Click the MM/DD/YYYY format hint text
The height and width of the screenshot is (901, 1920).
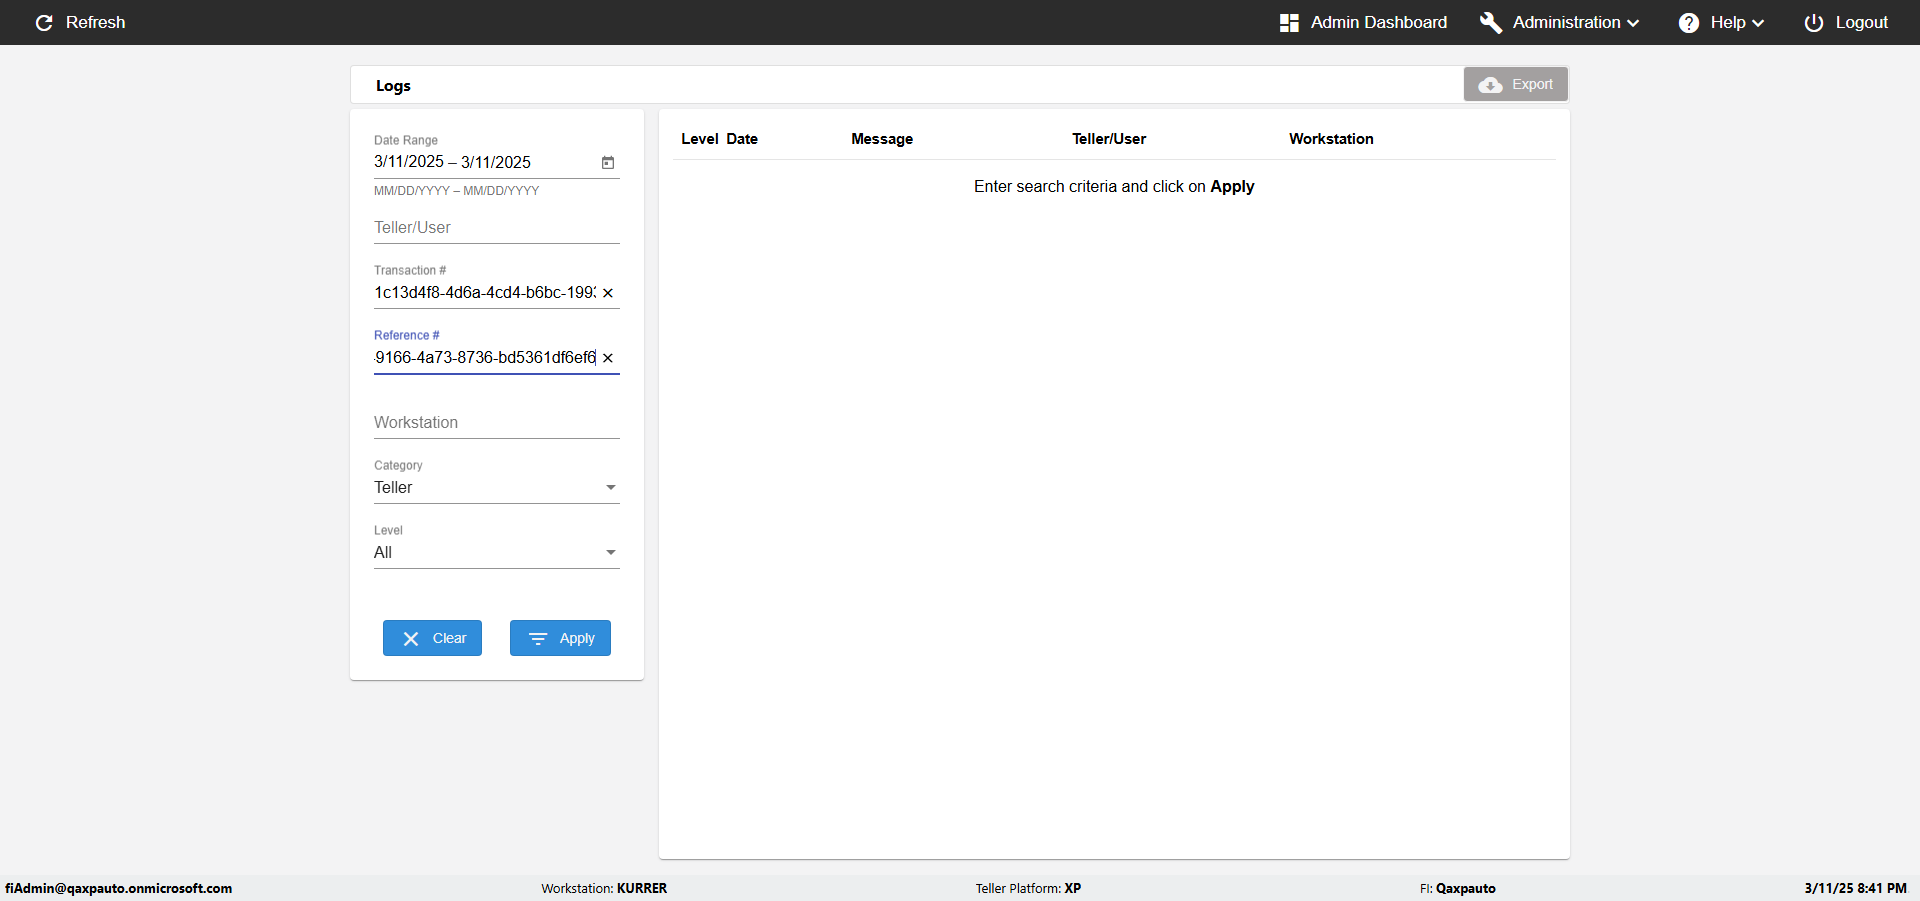click(x=456, y=191)
